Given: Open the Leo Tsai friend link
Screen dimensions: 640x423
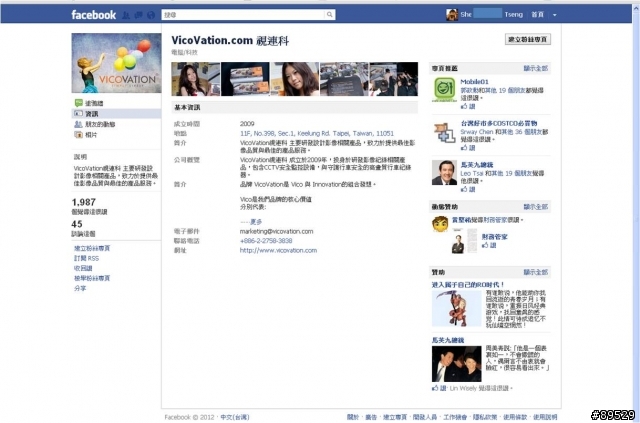Looking at the screenshot, I should pyautogui.click(x=472, y=173).
